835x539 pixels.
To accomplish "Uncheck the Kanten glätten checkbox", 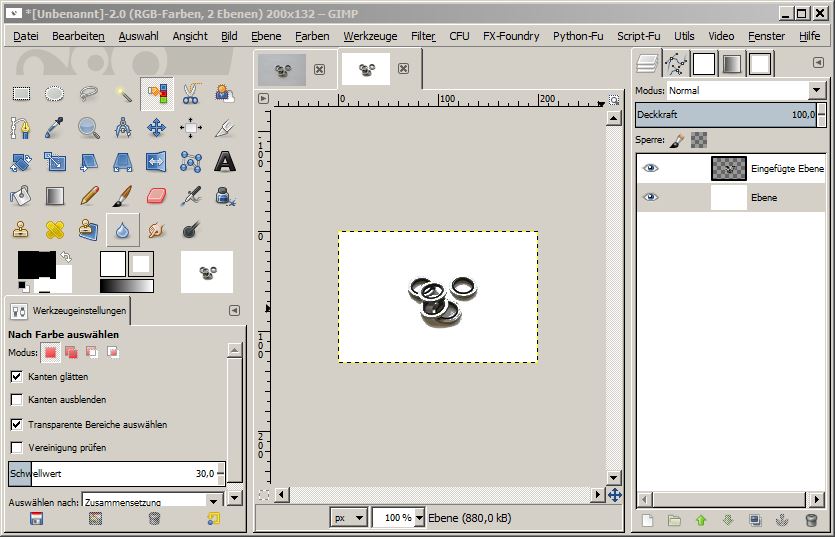I will (17, 376).
